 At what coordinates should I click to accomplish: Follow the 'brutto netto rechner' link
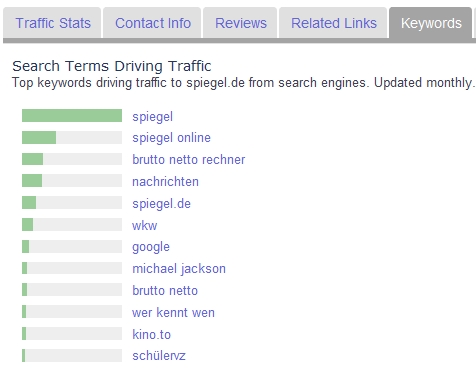pyautogui.click(x=189, y=159)
